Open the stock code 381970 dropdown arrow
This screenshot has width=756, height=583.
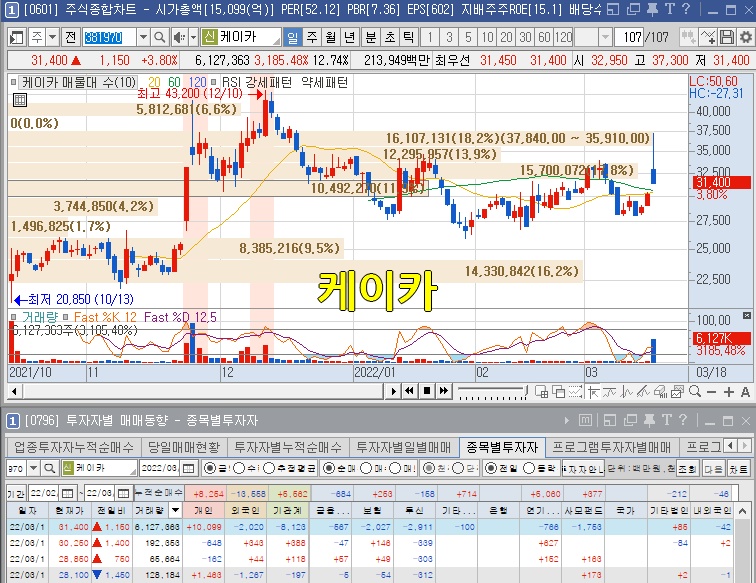pyautogui.click(x=143, y=37)
